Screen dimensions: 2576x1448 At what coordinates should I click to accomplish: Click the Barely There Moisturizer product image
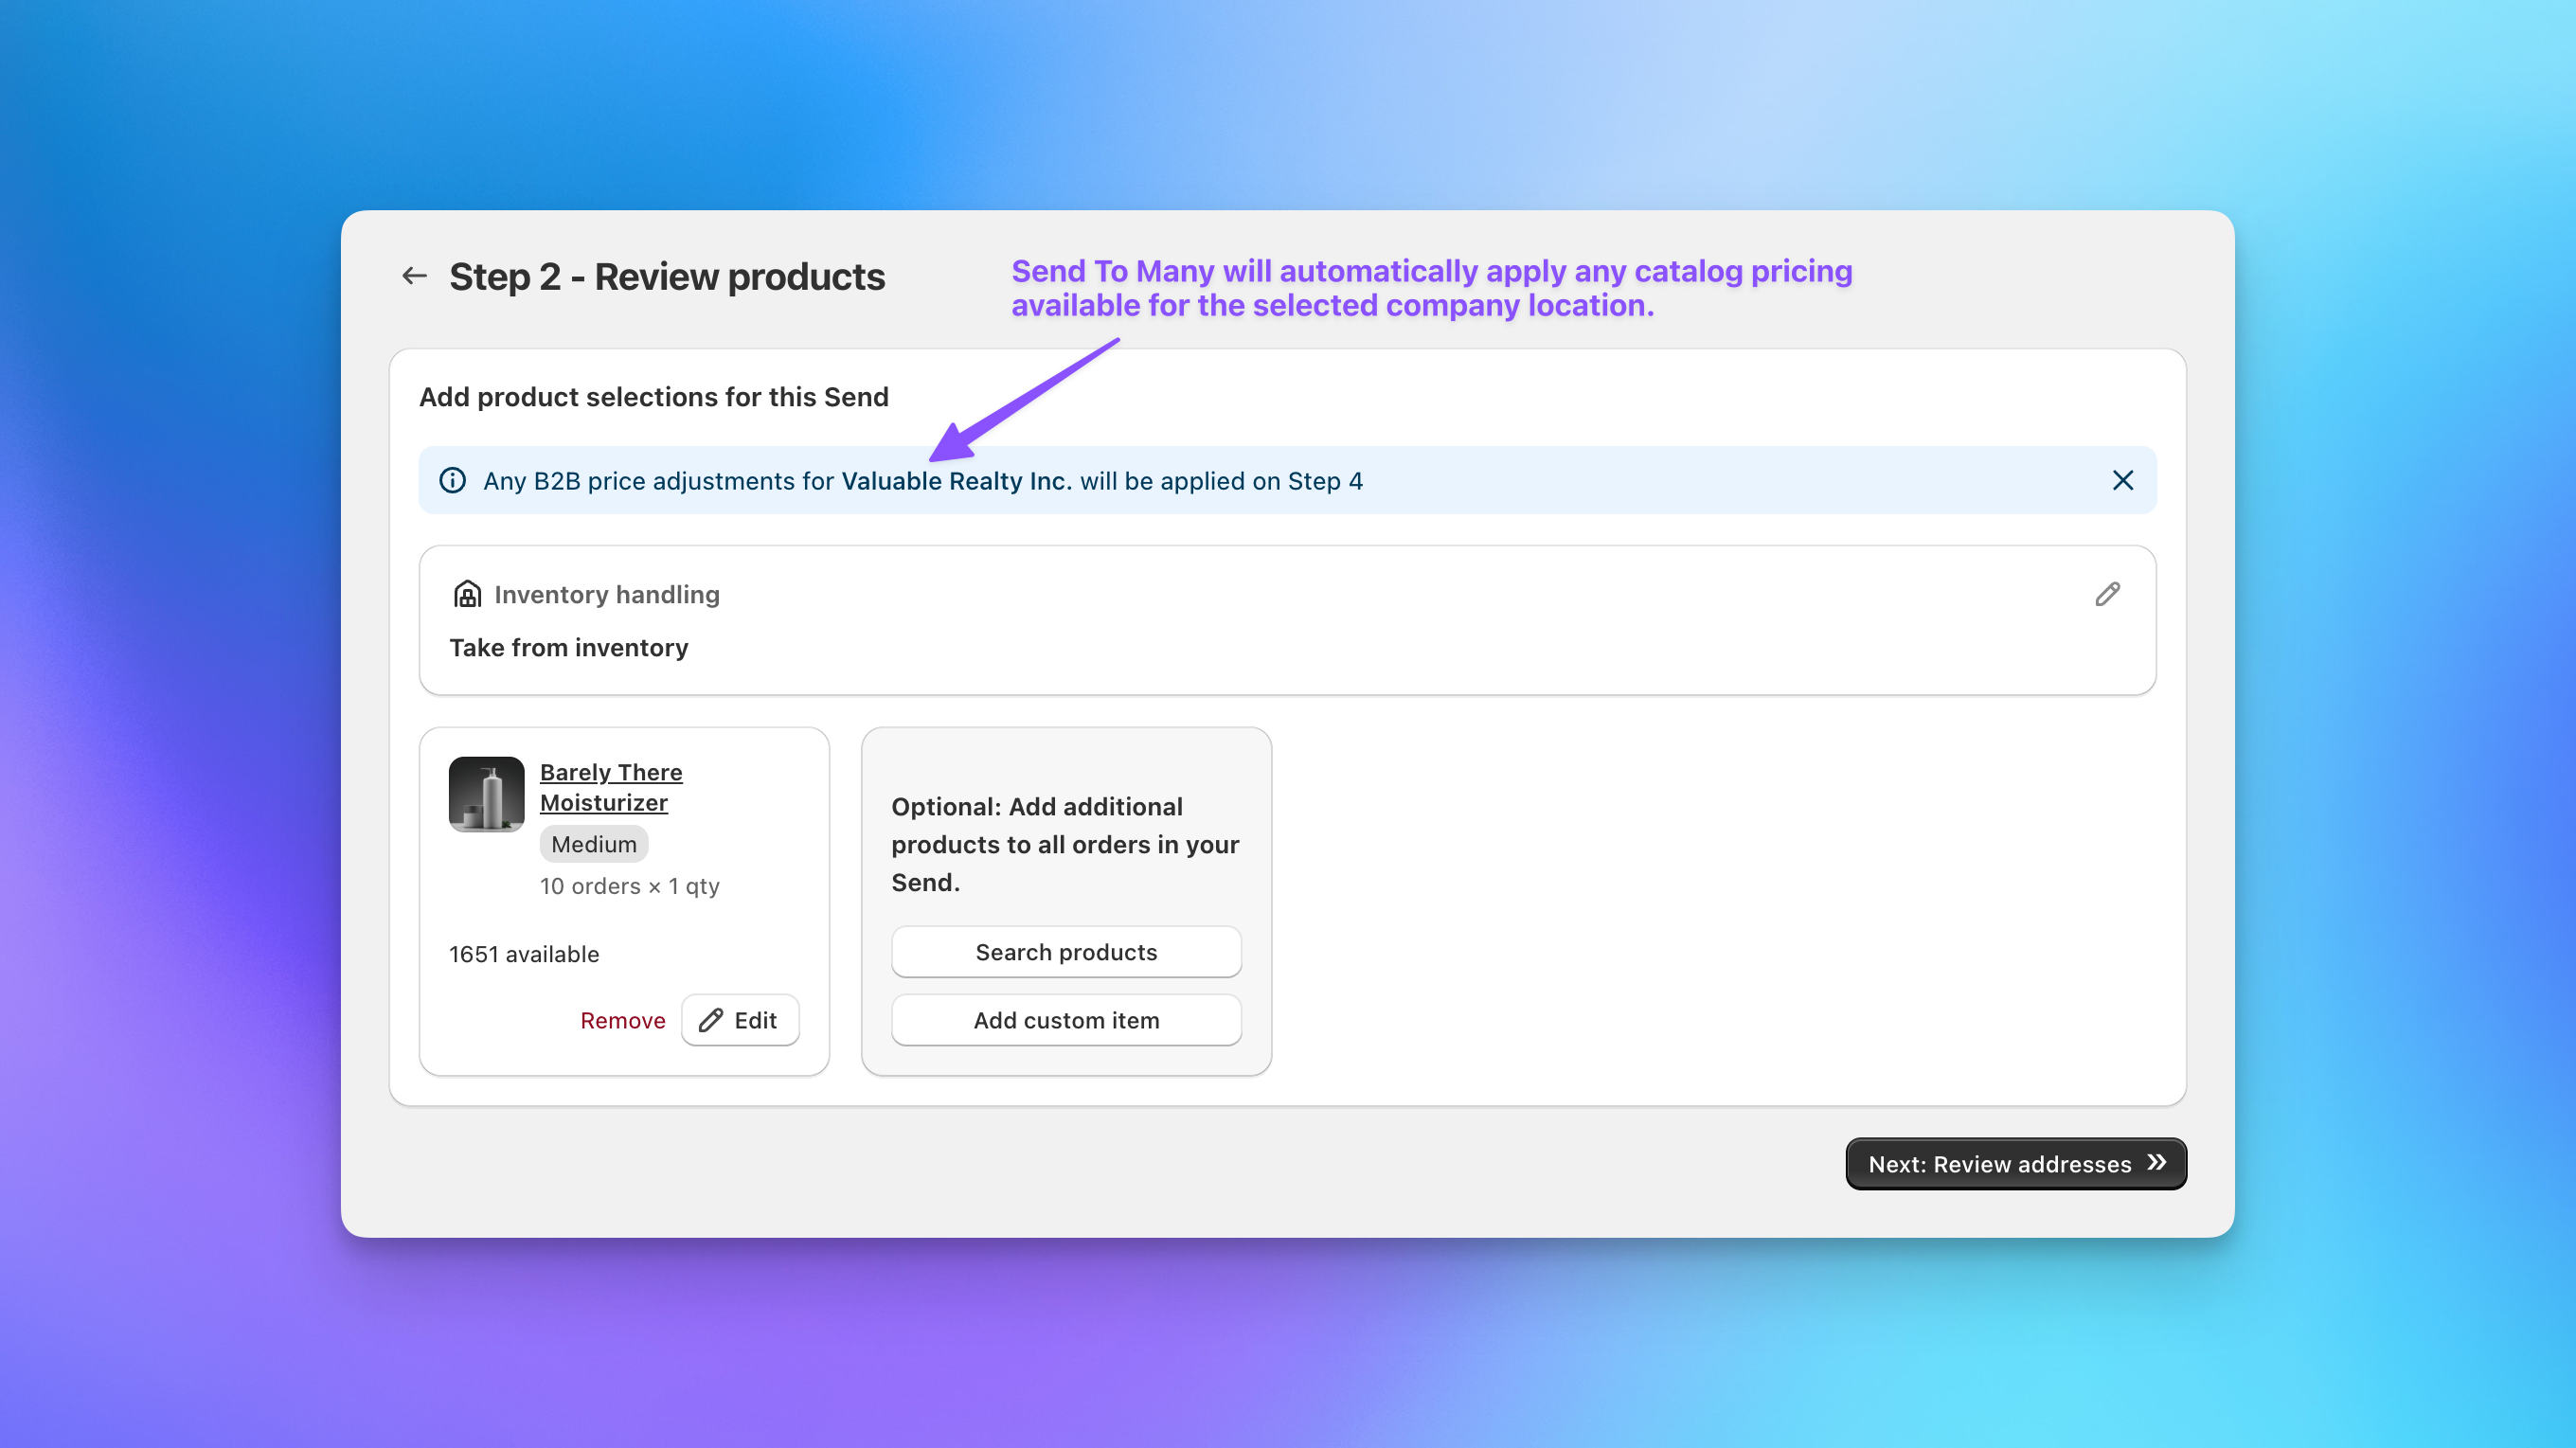[487, 793]
